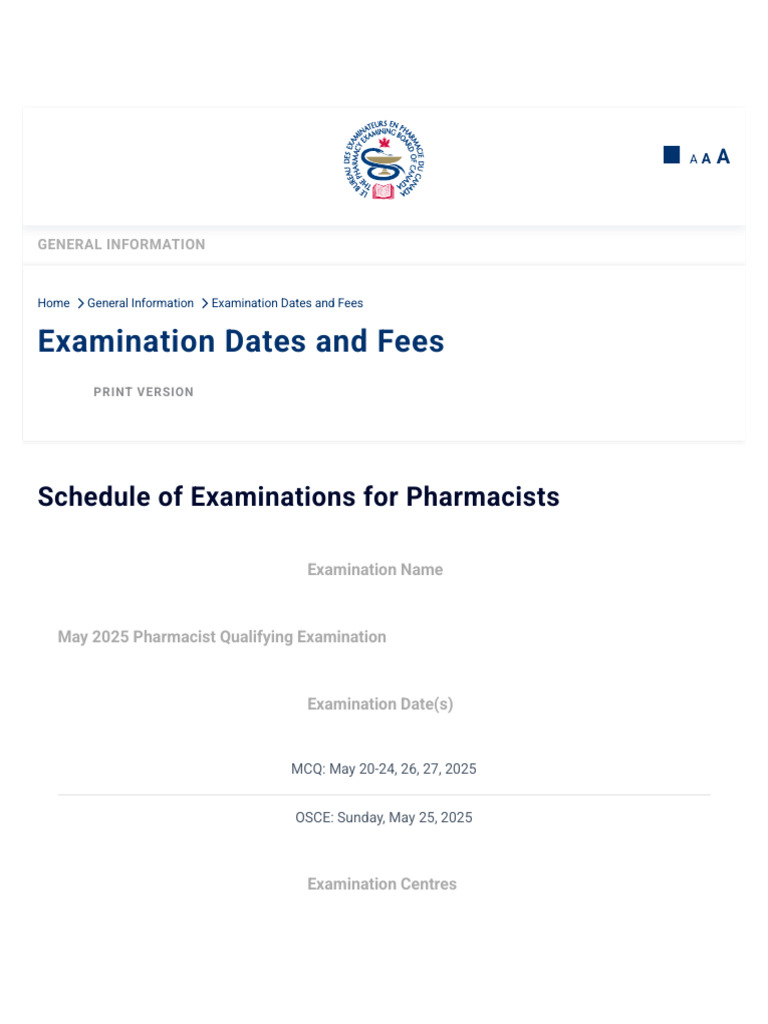Click the chevron after General Information breadcrumb
Screen dimensions: 768x1024
click(204, 303)
